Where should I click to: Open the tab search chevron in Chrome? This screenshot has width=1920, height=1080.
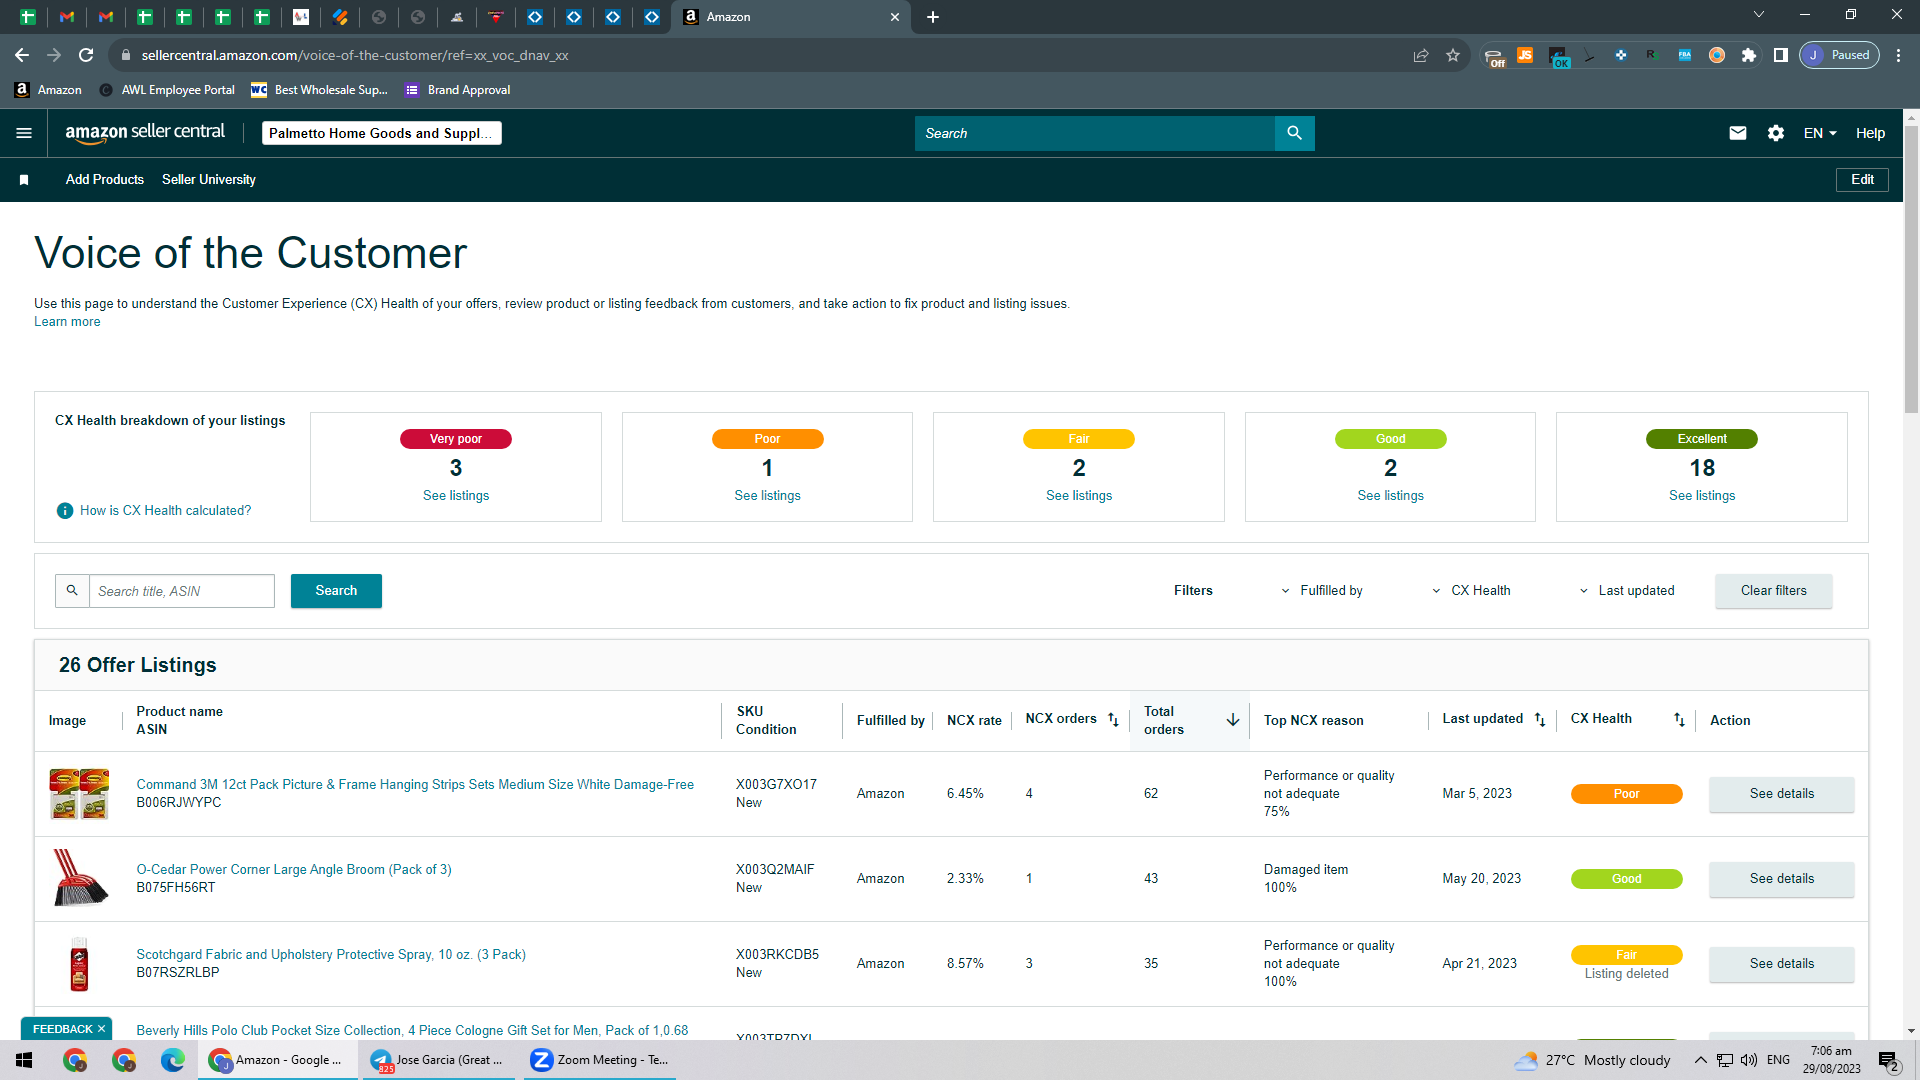(1759, 15)
